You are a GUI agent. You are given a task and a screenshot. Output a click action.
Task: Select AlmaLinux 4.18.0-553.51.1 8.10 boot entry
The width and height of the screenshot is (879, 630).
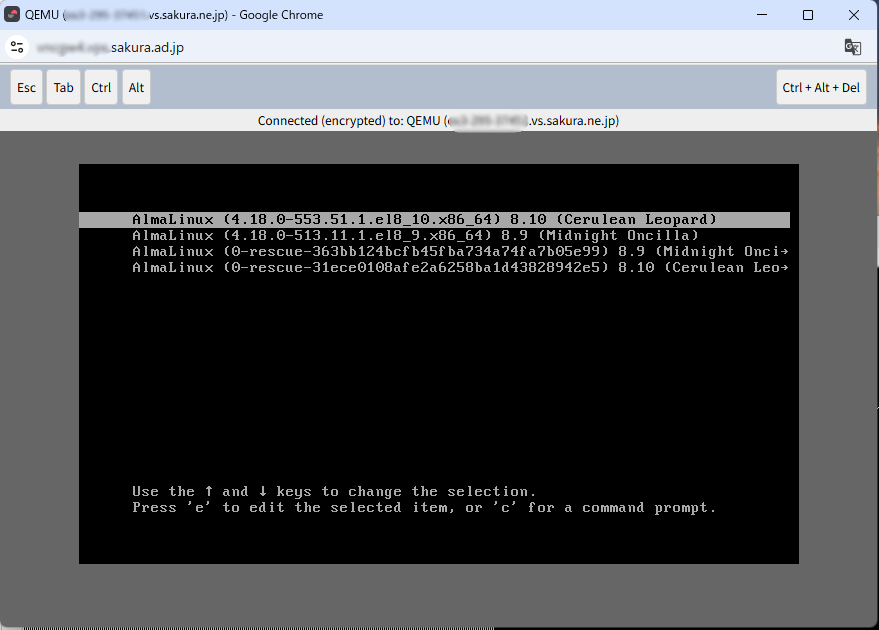pyautogui.click(x=434, y=220)
